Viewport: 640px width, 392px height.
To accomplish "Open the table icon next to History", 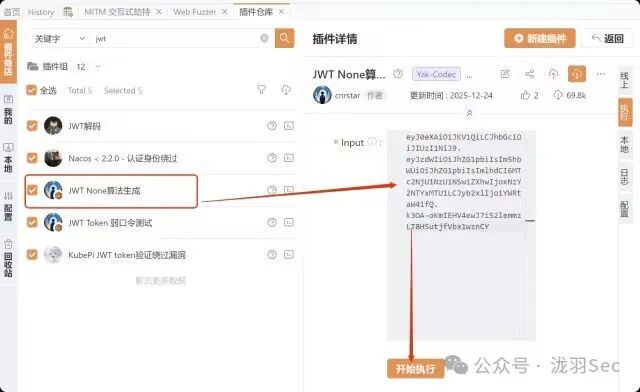I will click(68, 12).
